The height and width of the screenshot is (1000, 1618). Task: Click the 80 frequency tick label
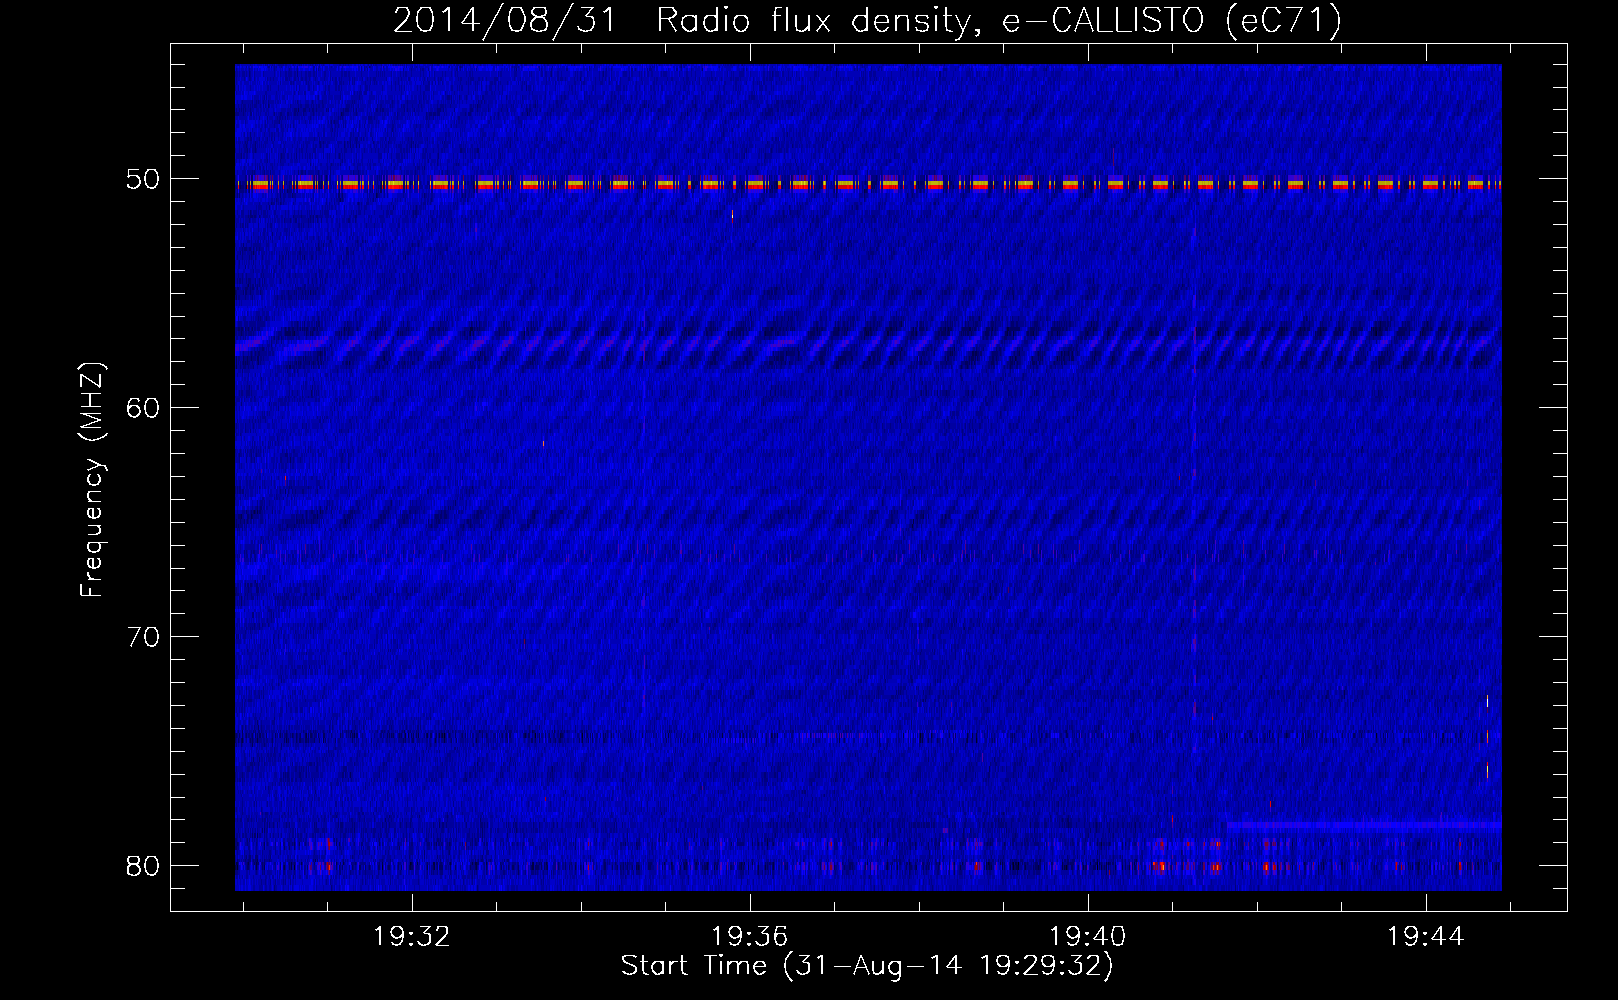pos(143,866)
